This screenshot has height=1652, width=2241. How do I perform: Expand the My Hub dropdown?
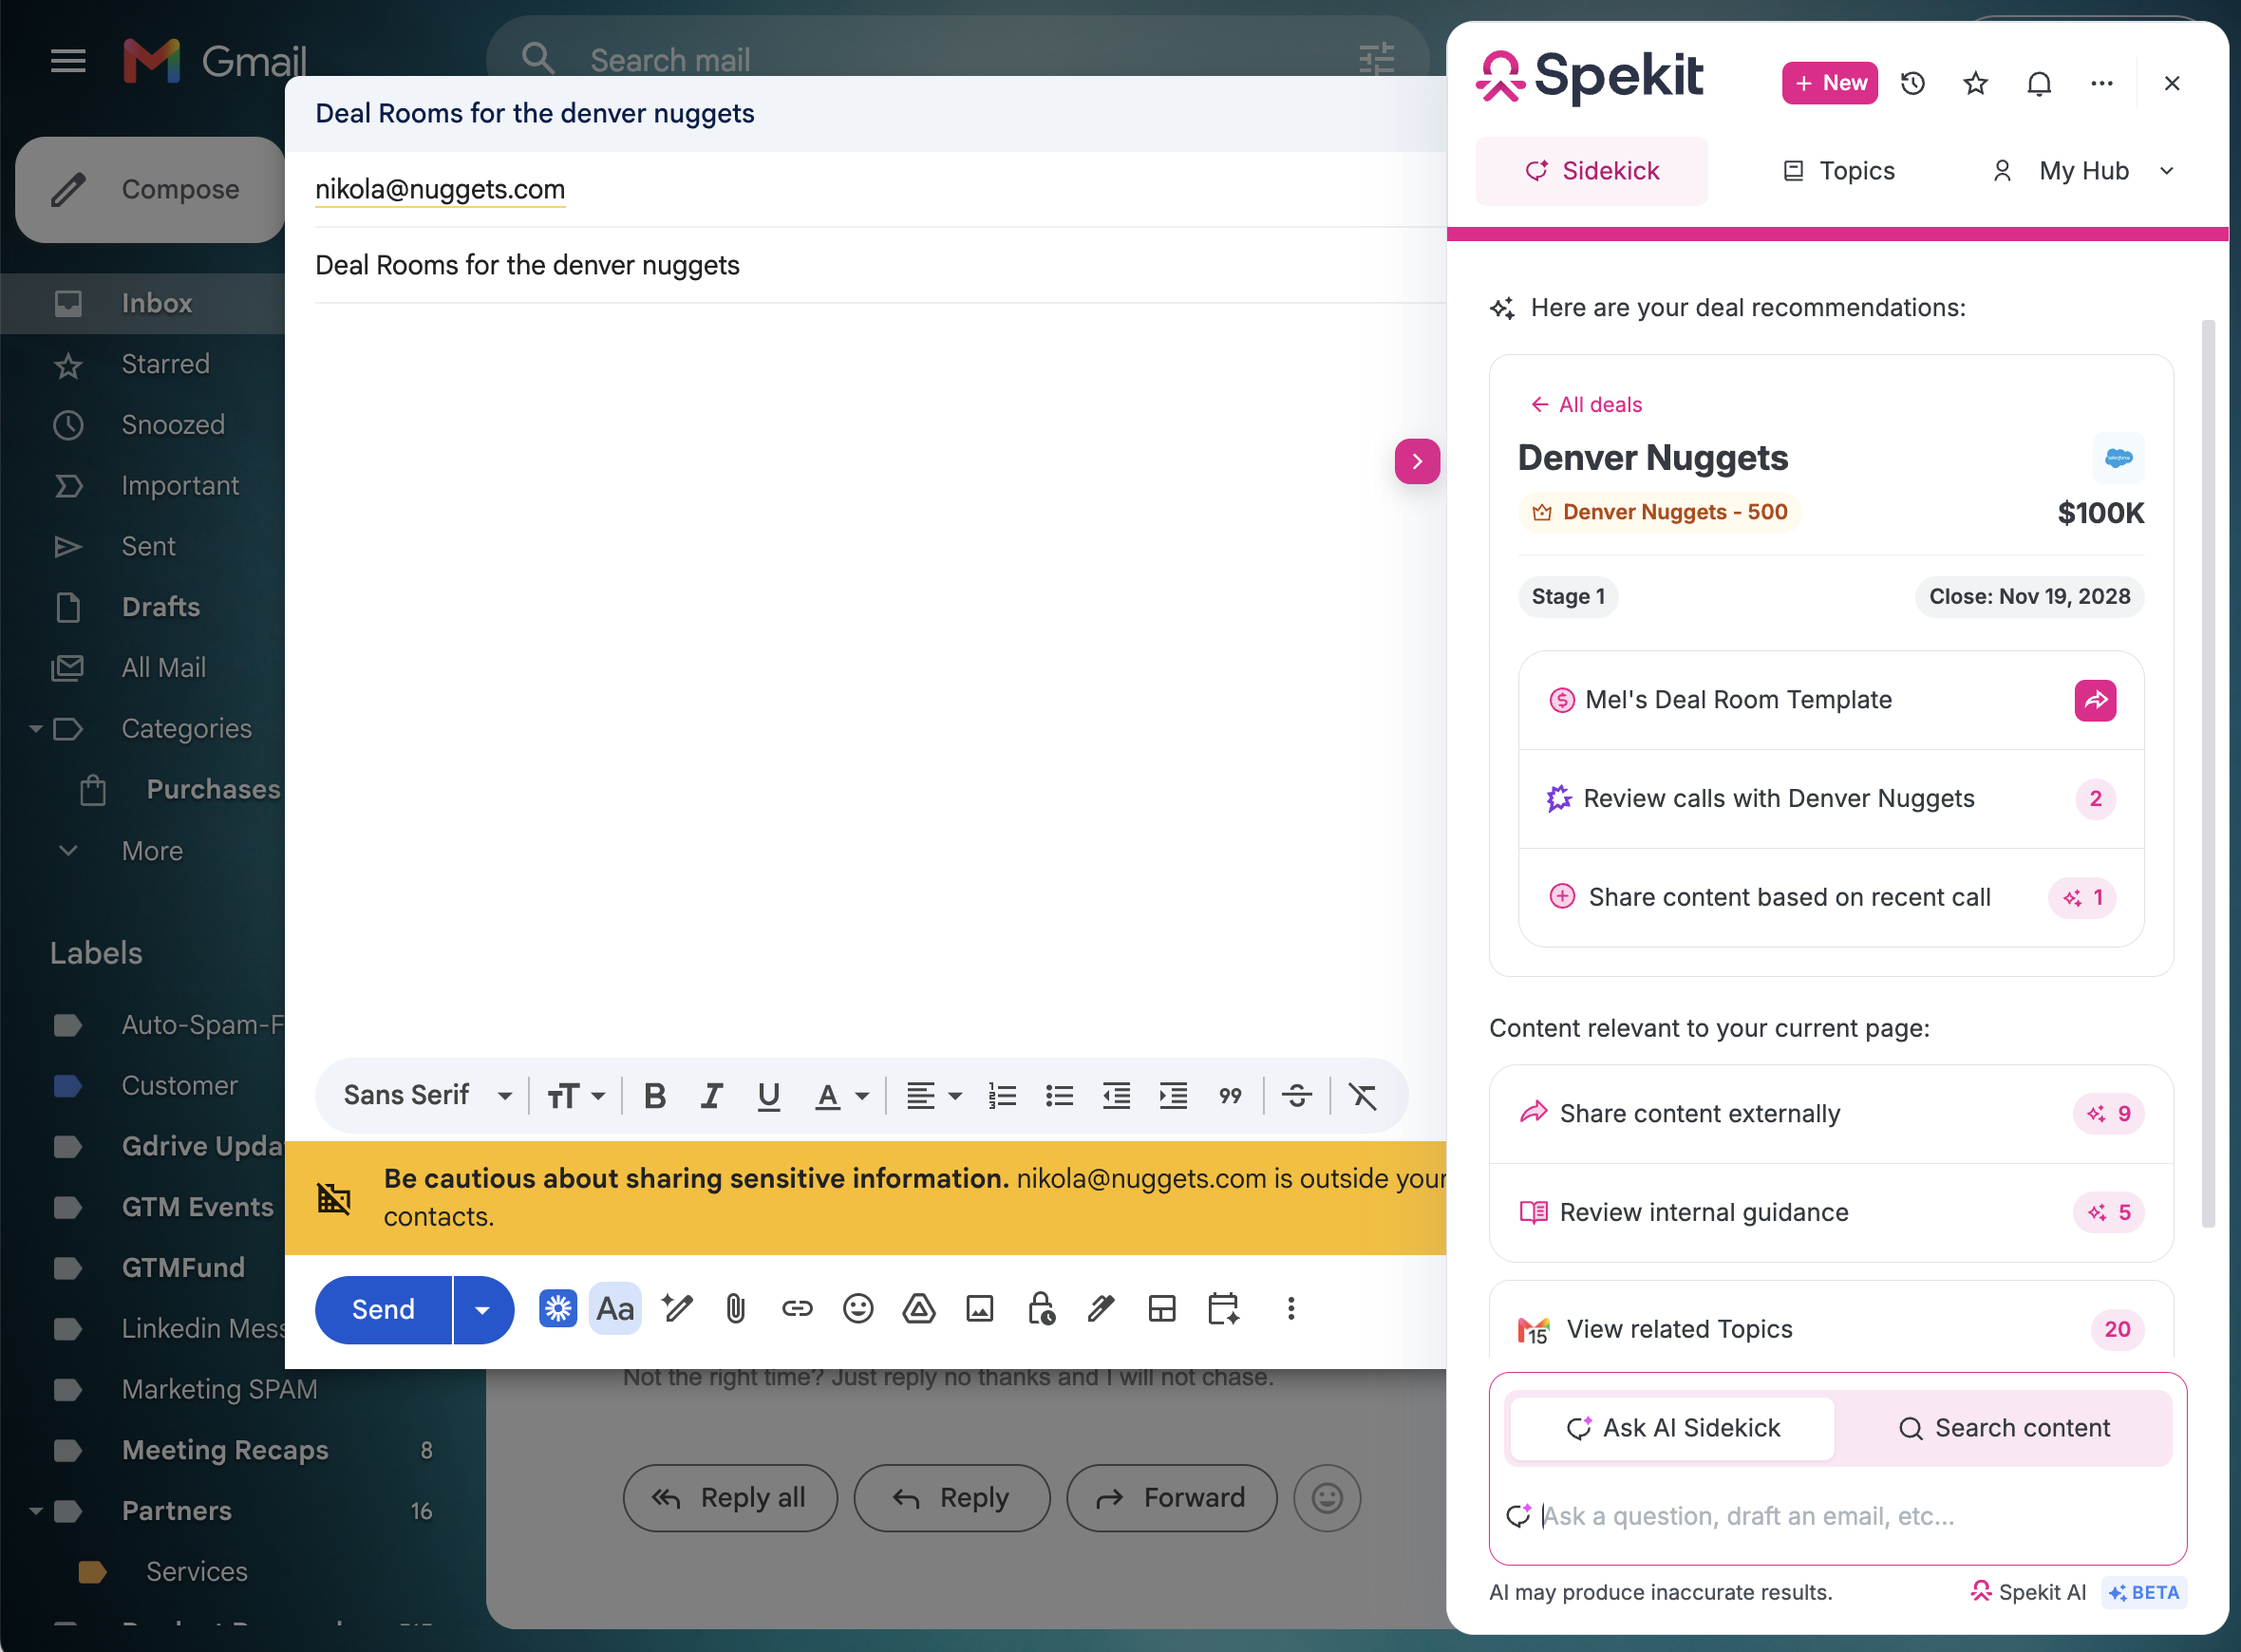point(2084,171)
